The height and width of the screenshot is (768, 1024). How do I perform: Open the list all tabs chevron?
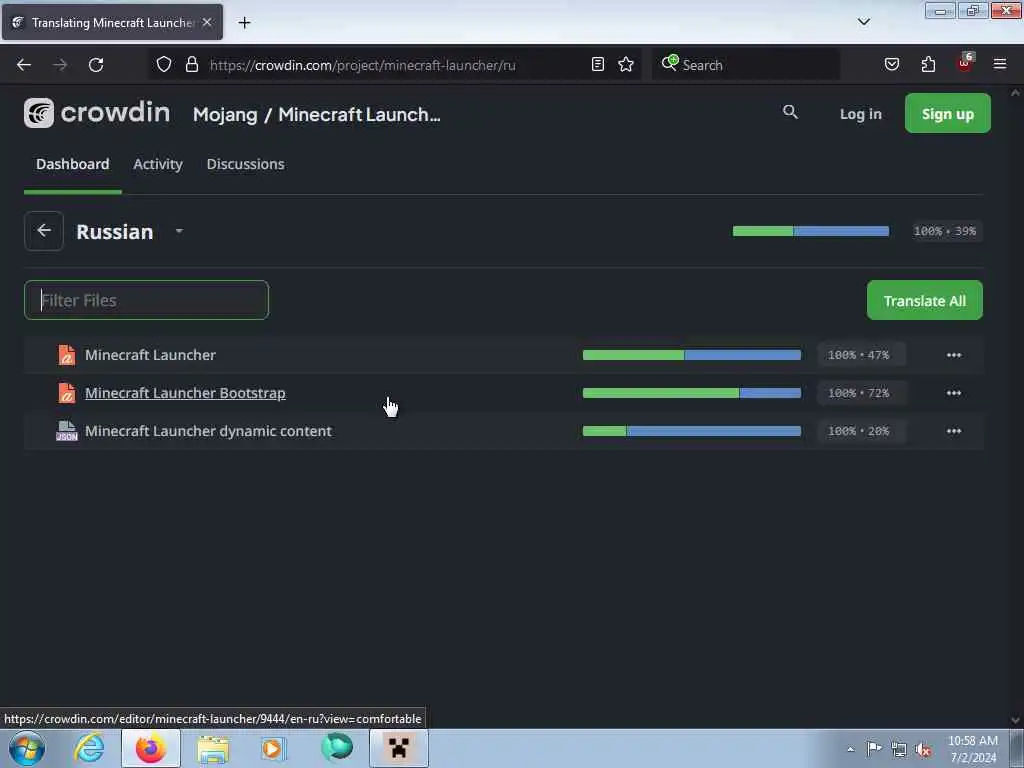coord(864,22)
